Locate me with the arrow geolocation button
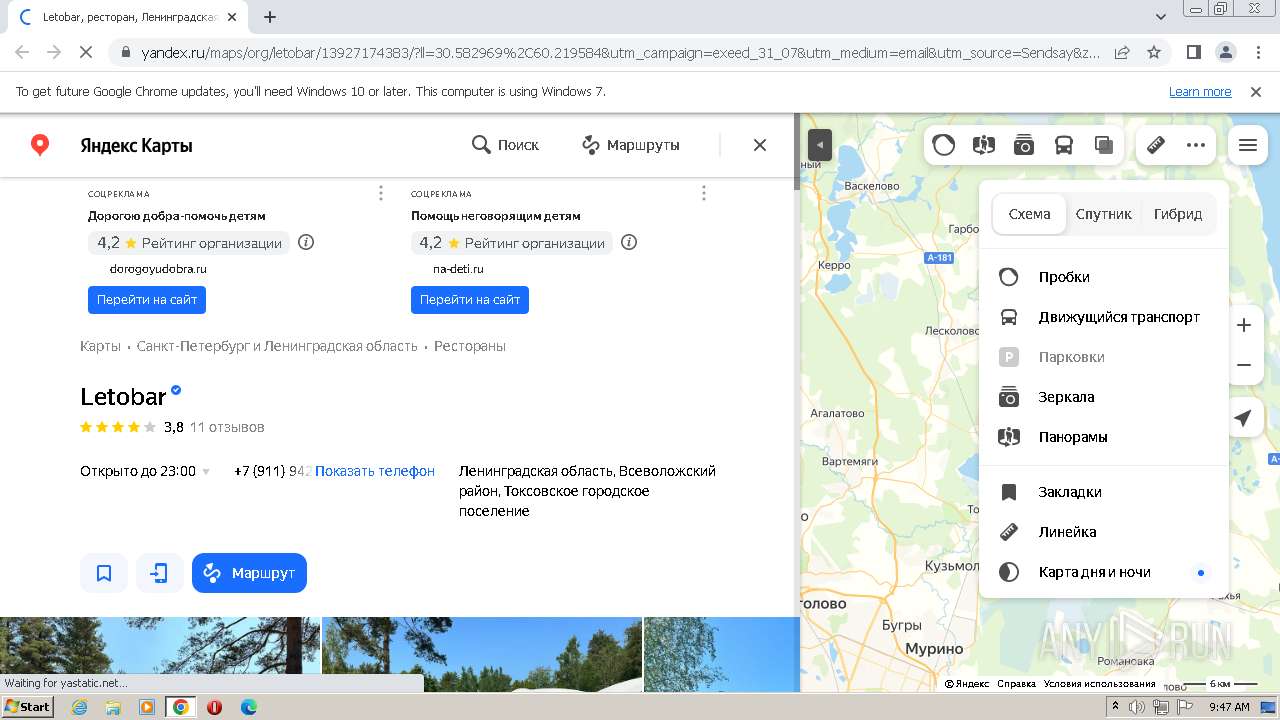The image size is (1280, 720). pos(1243,418)
